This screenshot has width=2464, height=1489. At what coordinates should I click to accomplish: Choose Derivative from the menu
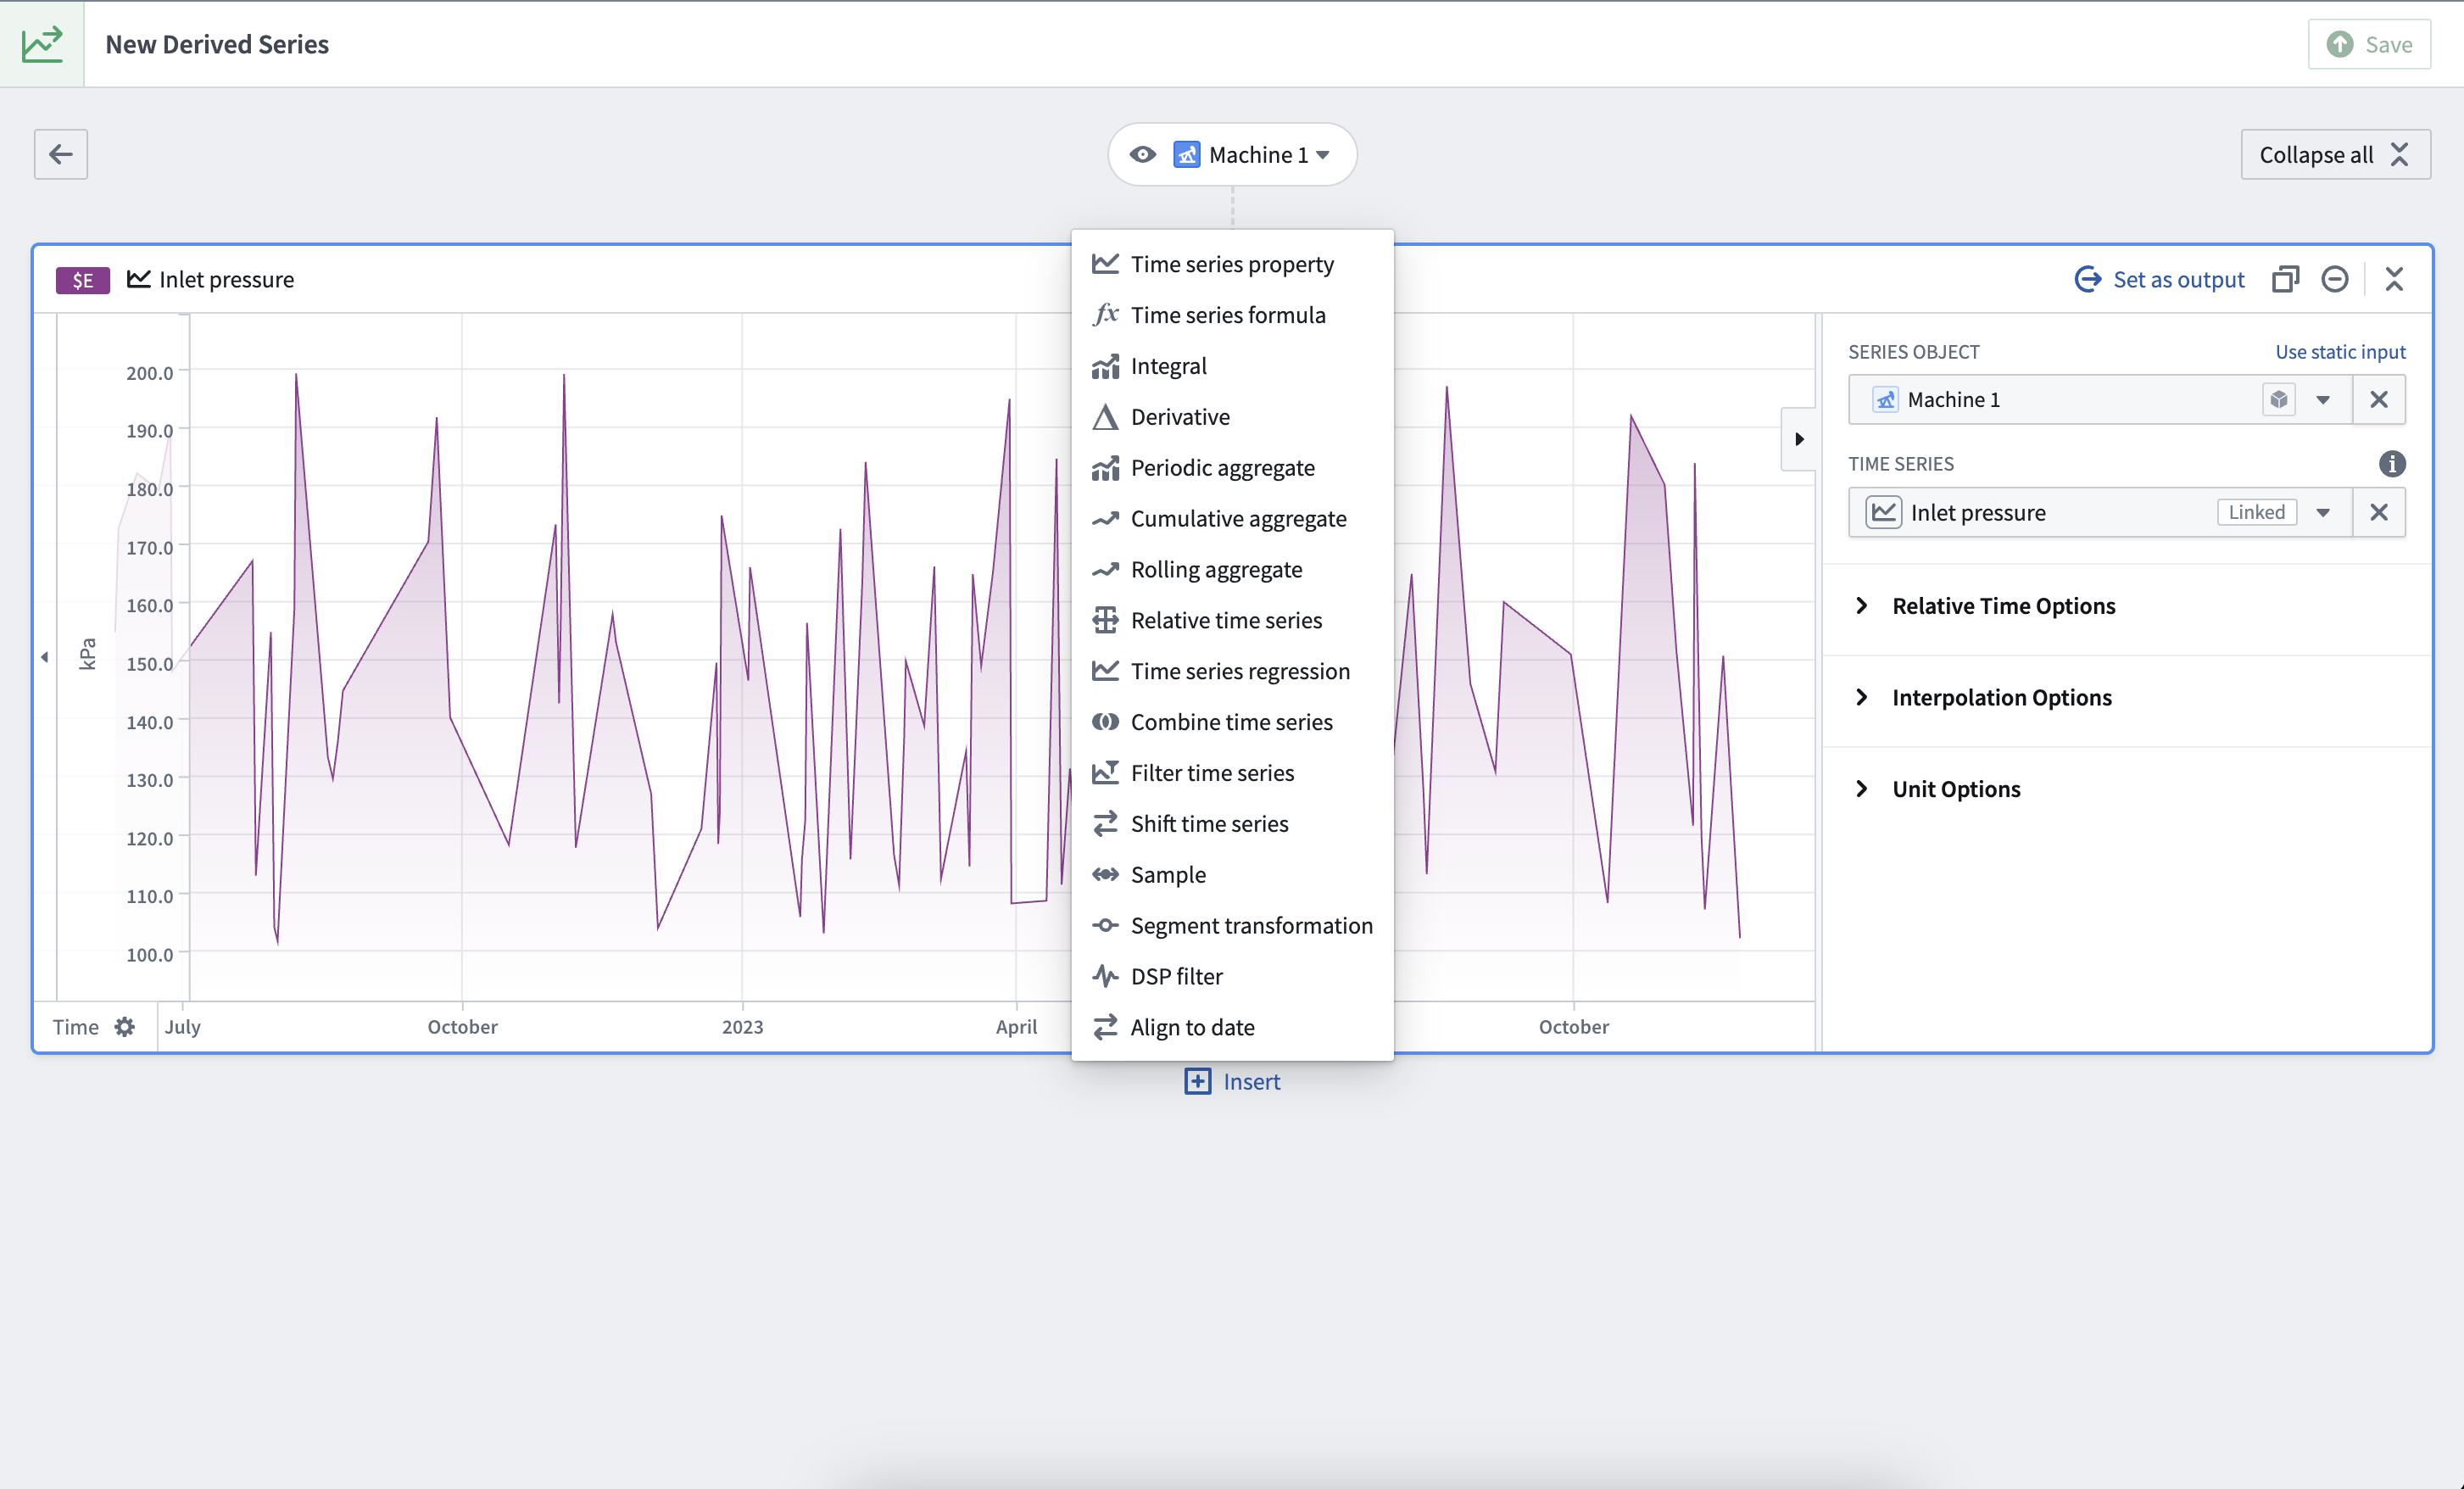[1232, 417]
